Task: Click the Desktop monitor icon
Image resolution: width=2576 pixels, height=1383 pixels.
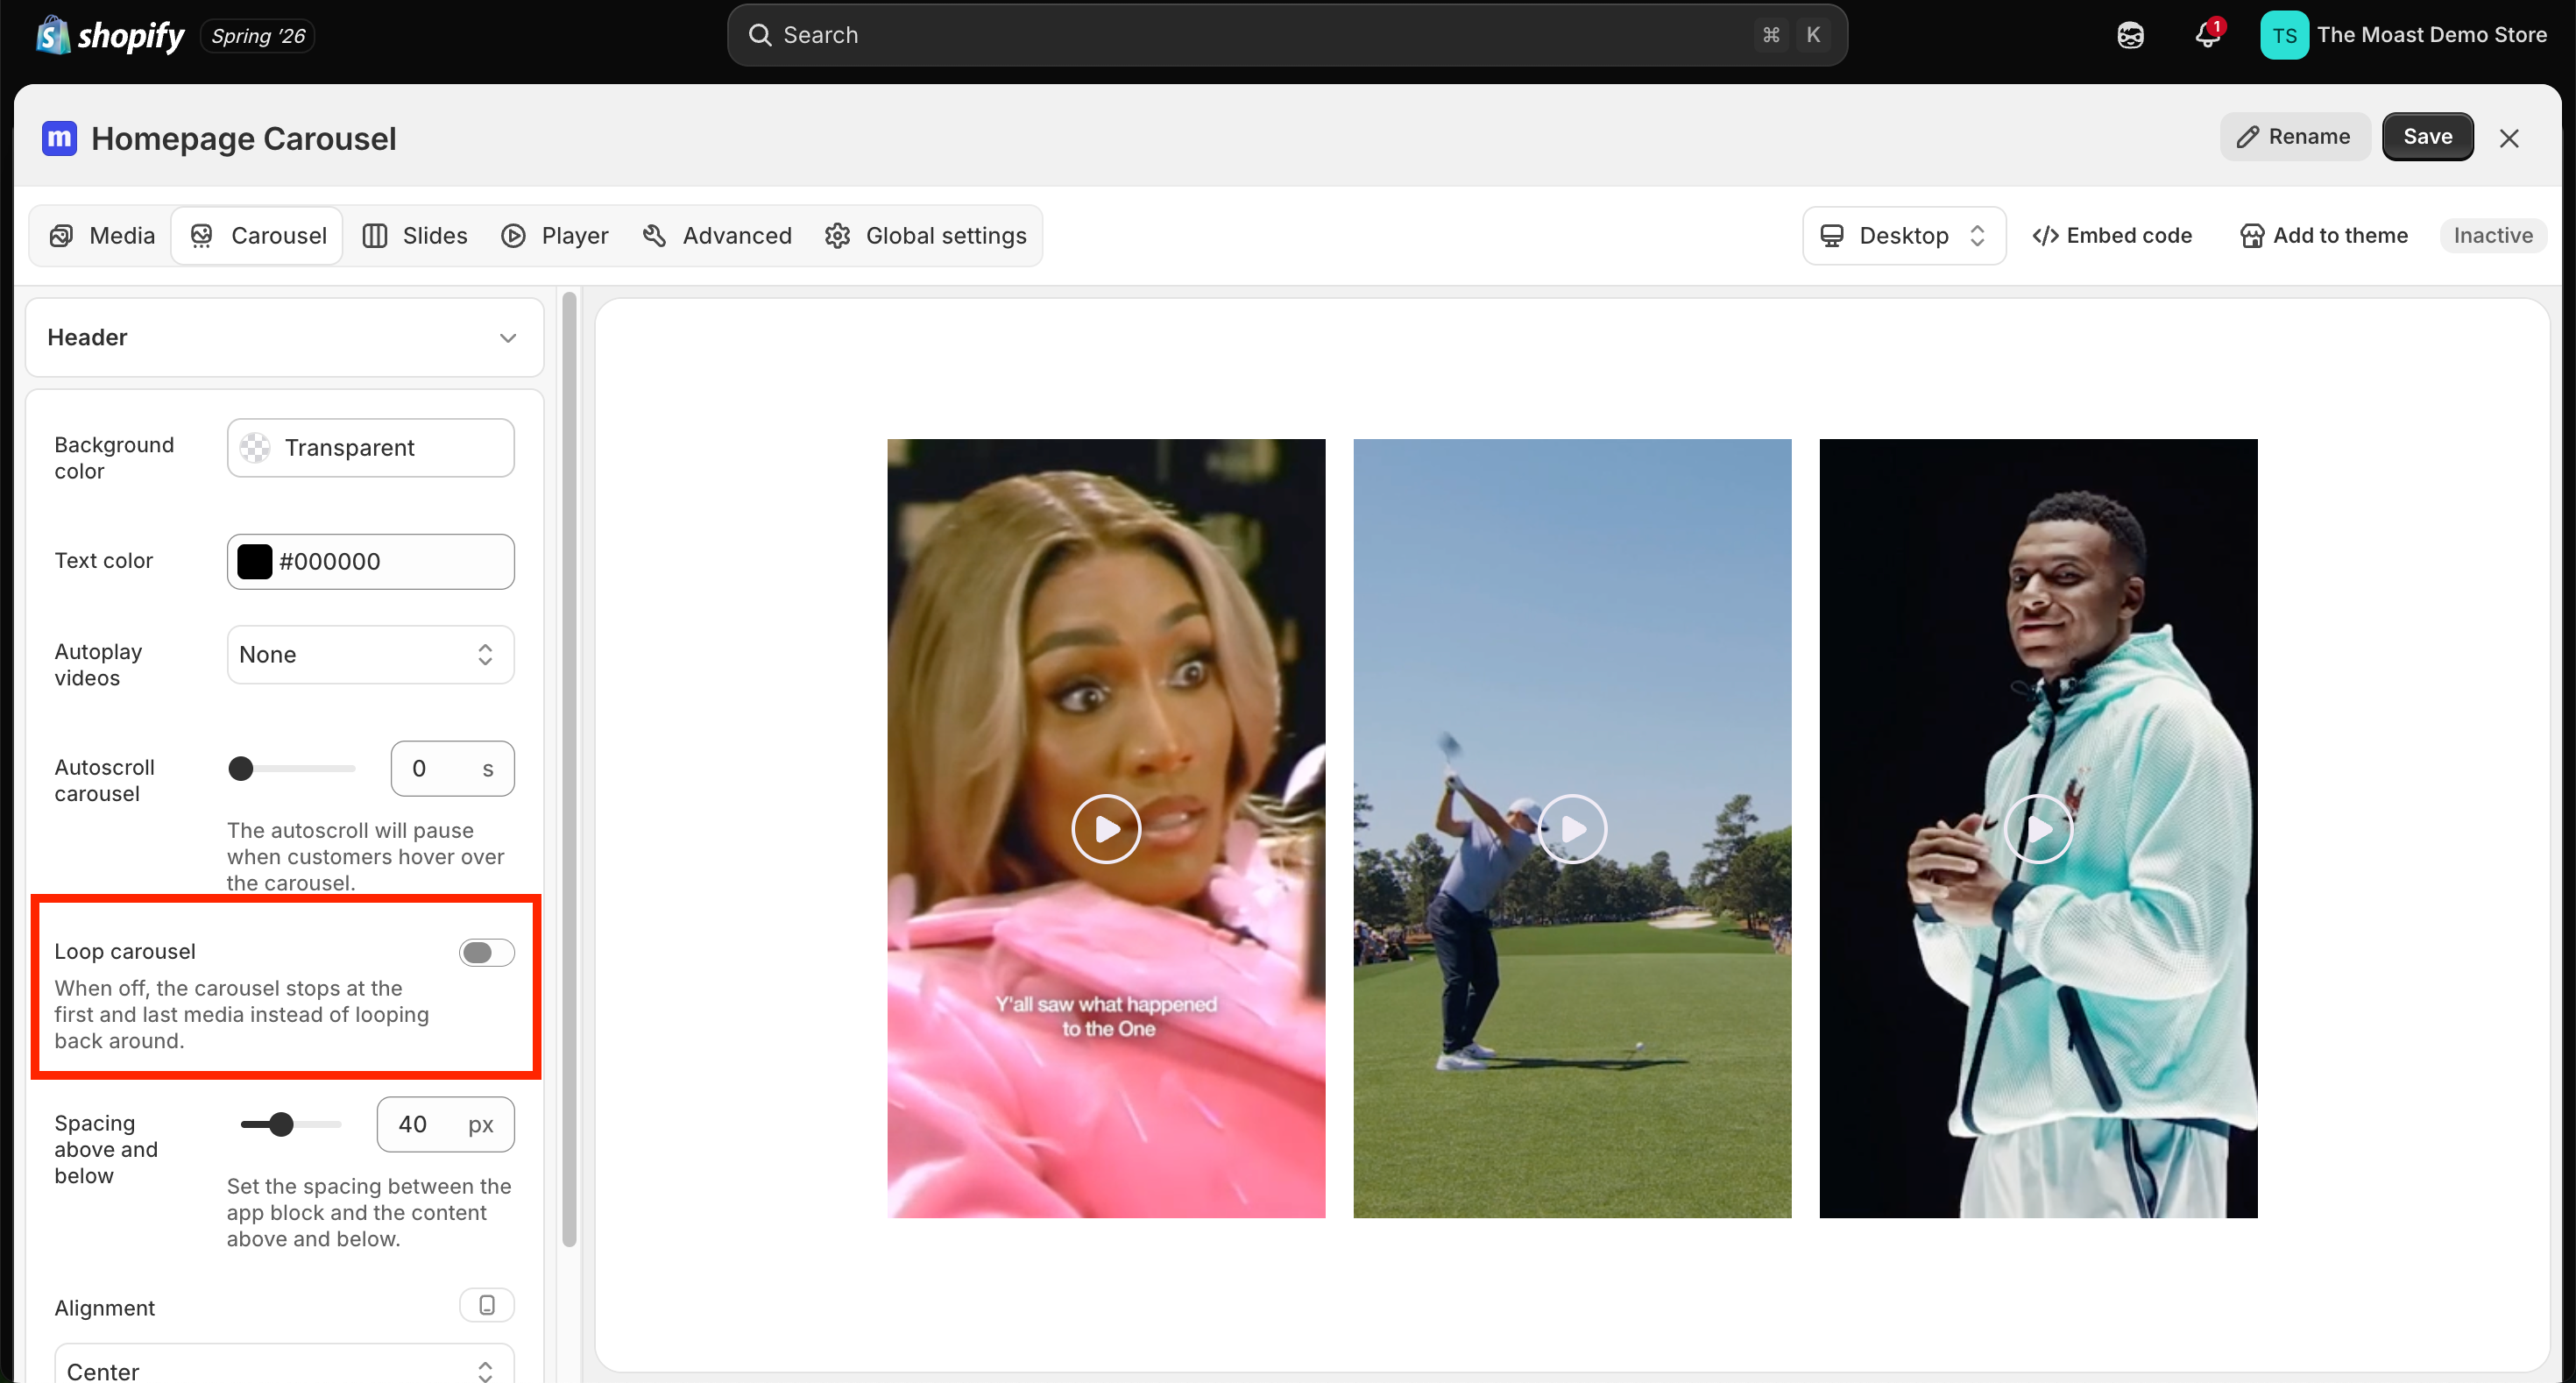Action: click(x=1832, y=236)
